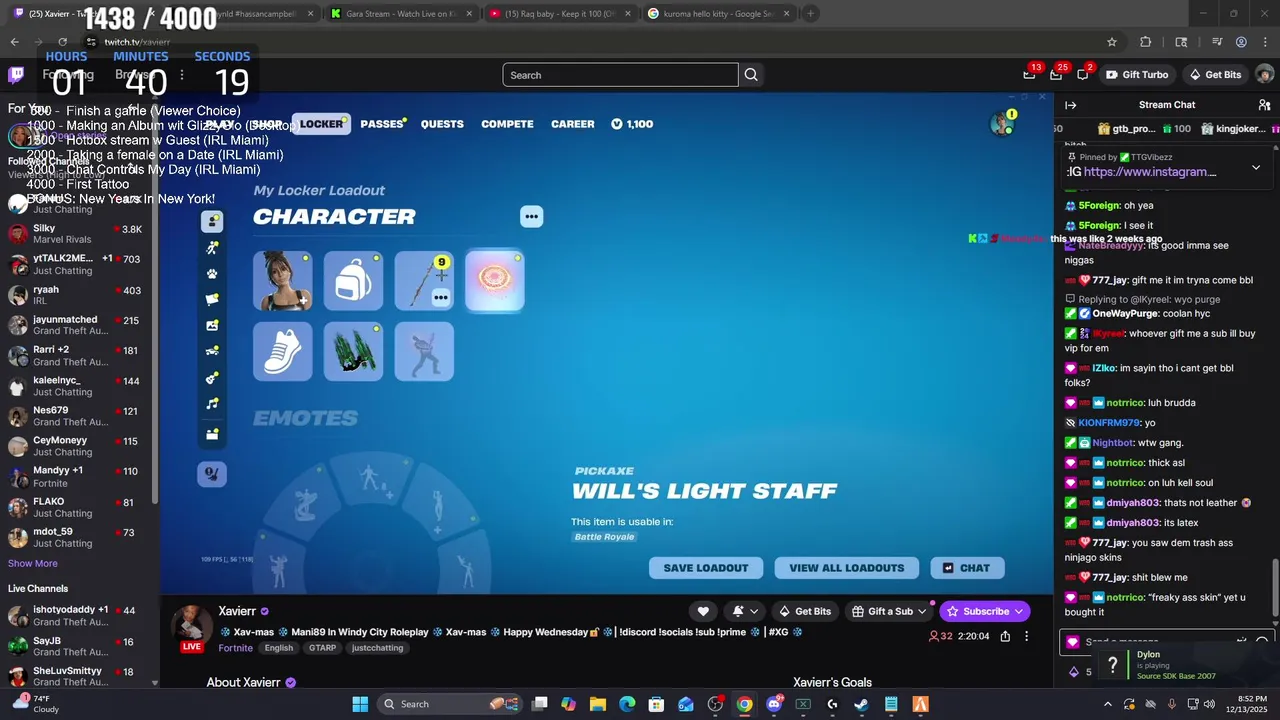The image size is (1280, 720).
Task: Follow channel with the heart button
Action: click(x=703, y=611)
